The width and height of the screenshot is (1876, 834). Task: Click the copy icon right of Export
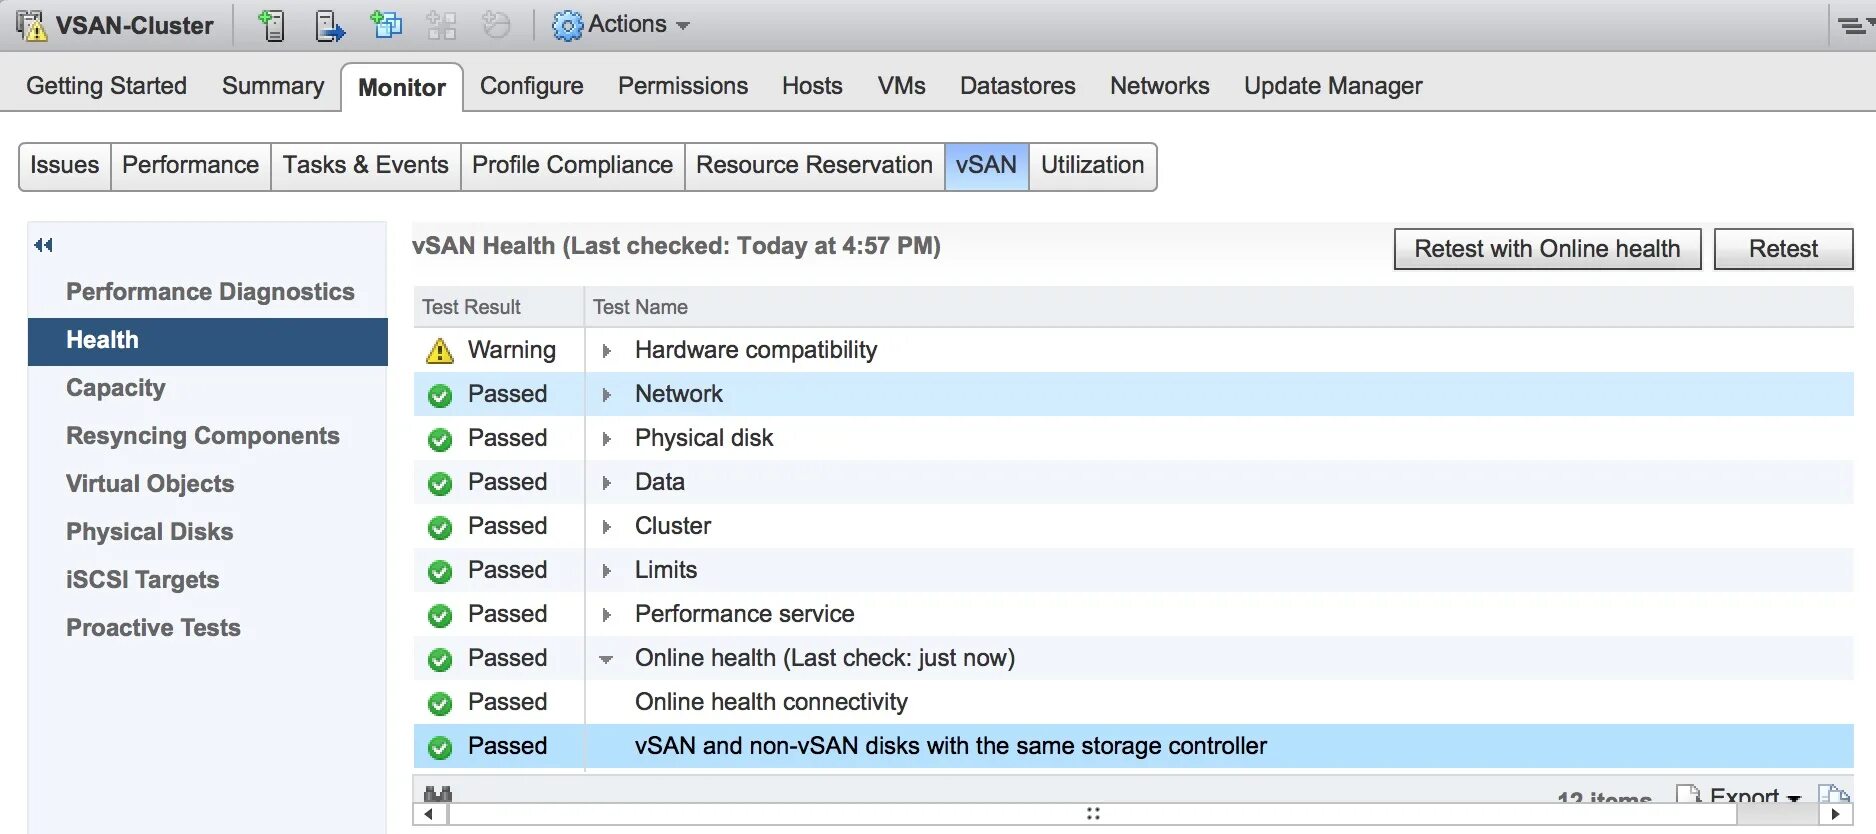coord(1834,794)
